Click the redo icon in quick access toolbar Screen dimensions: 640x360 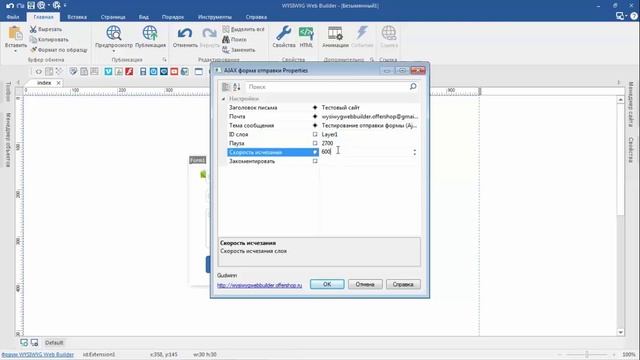(20, 5)
